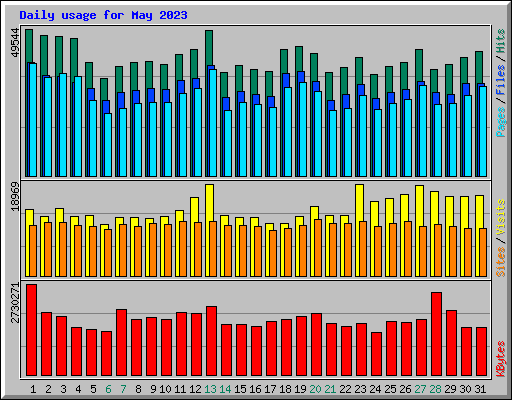Click the Files legend label

[x=501, y=80]
